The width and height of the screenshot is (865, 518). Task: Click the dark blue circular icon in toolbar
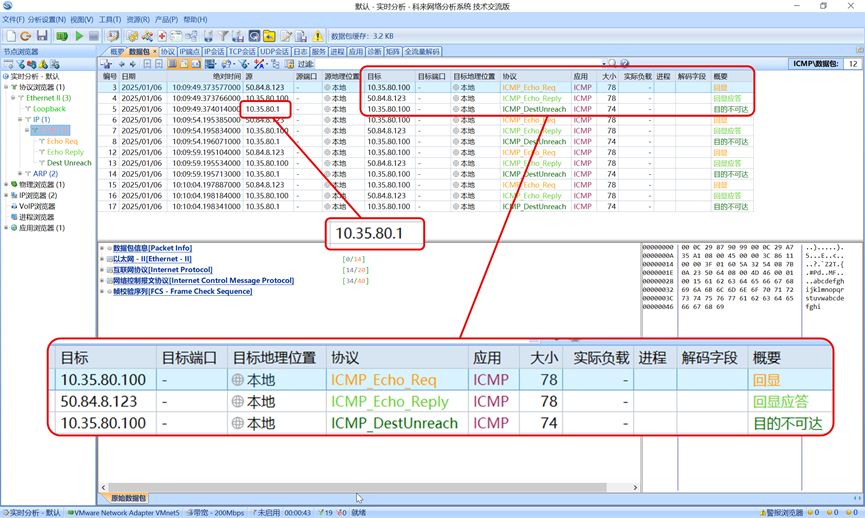click(x=254, y=36)
